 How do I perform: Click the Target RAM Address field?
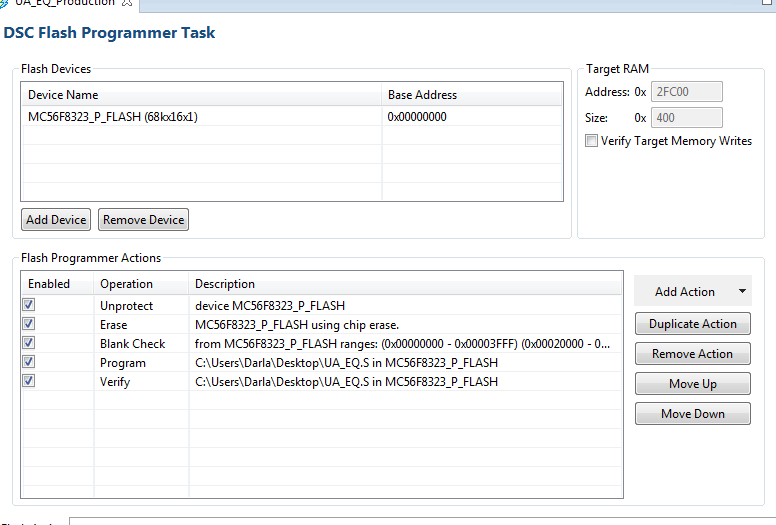686,92
